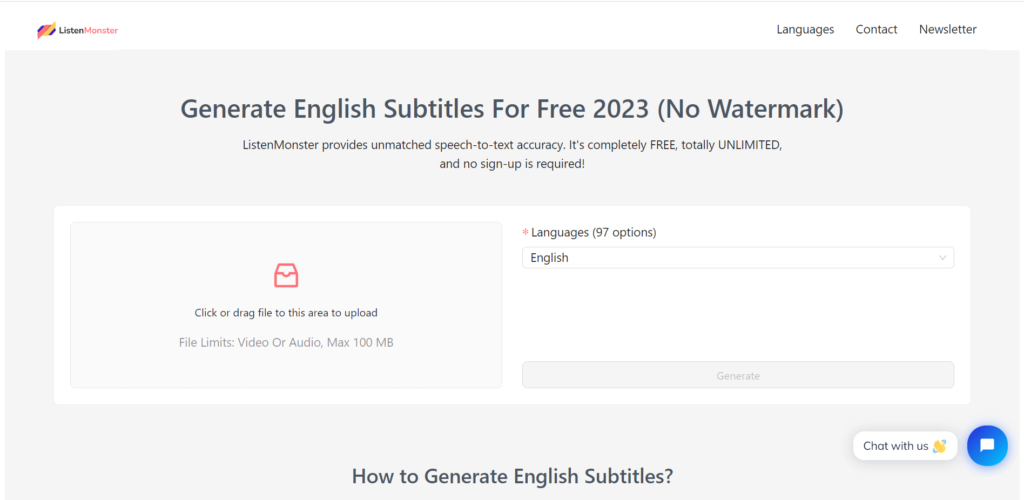Click the ListenMonster brand name text
This screenshot has height=500, width=1024.
(x=88, y=30)
